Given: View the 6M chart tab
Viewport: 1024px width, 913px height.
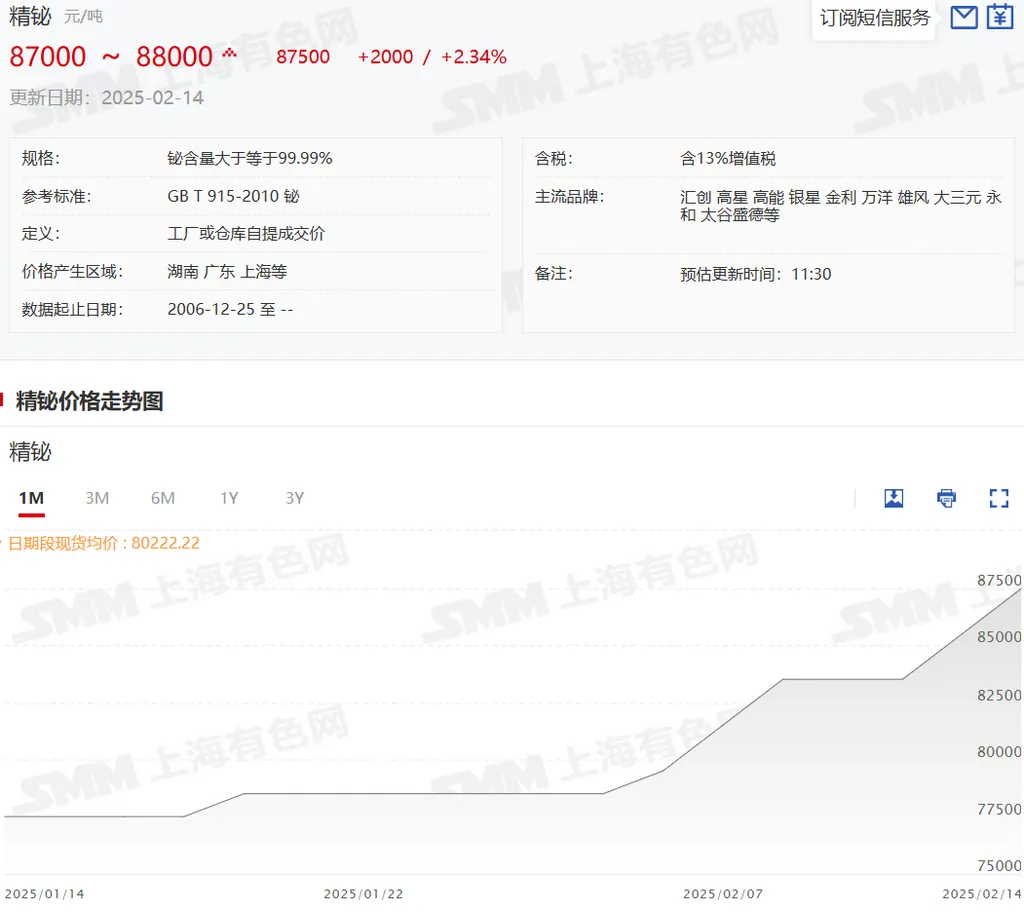Looking at the screenshot, I should [x=163, y=497].
